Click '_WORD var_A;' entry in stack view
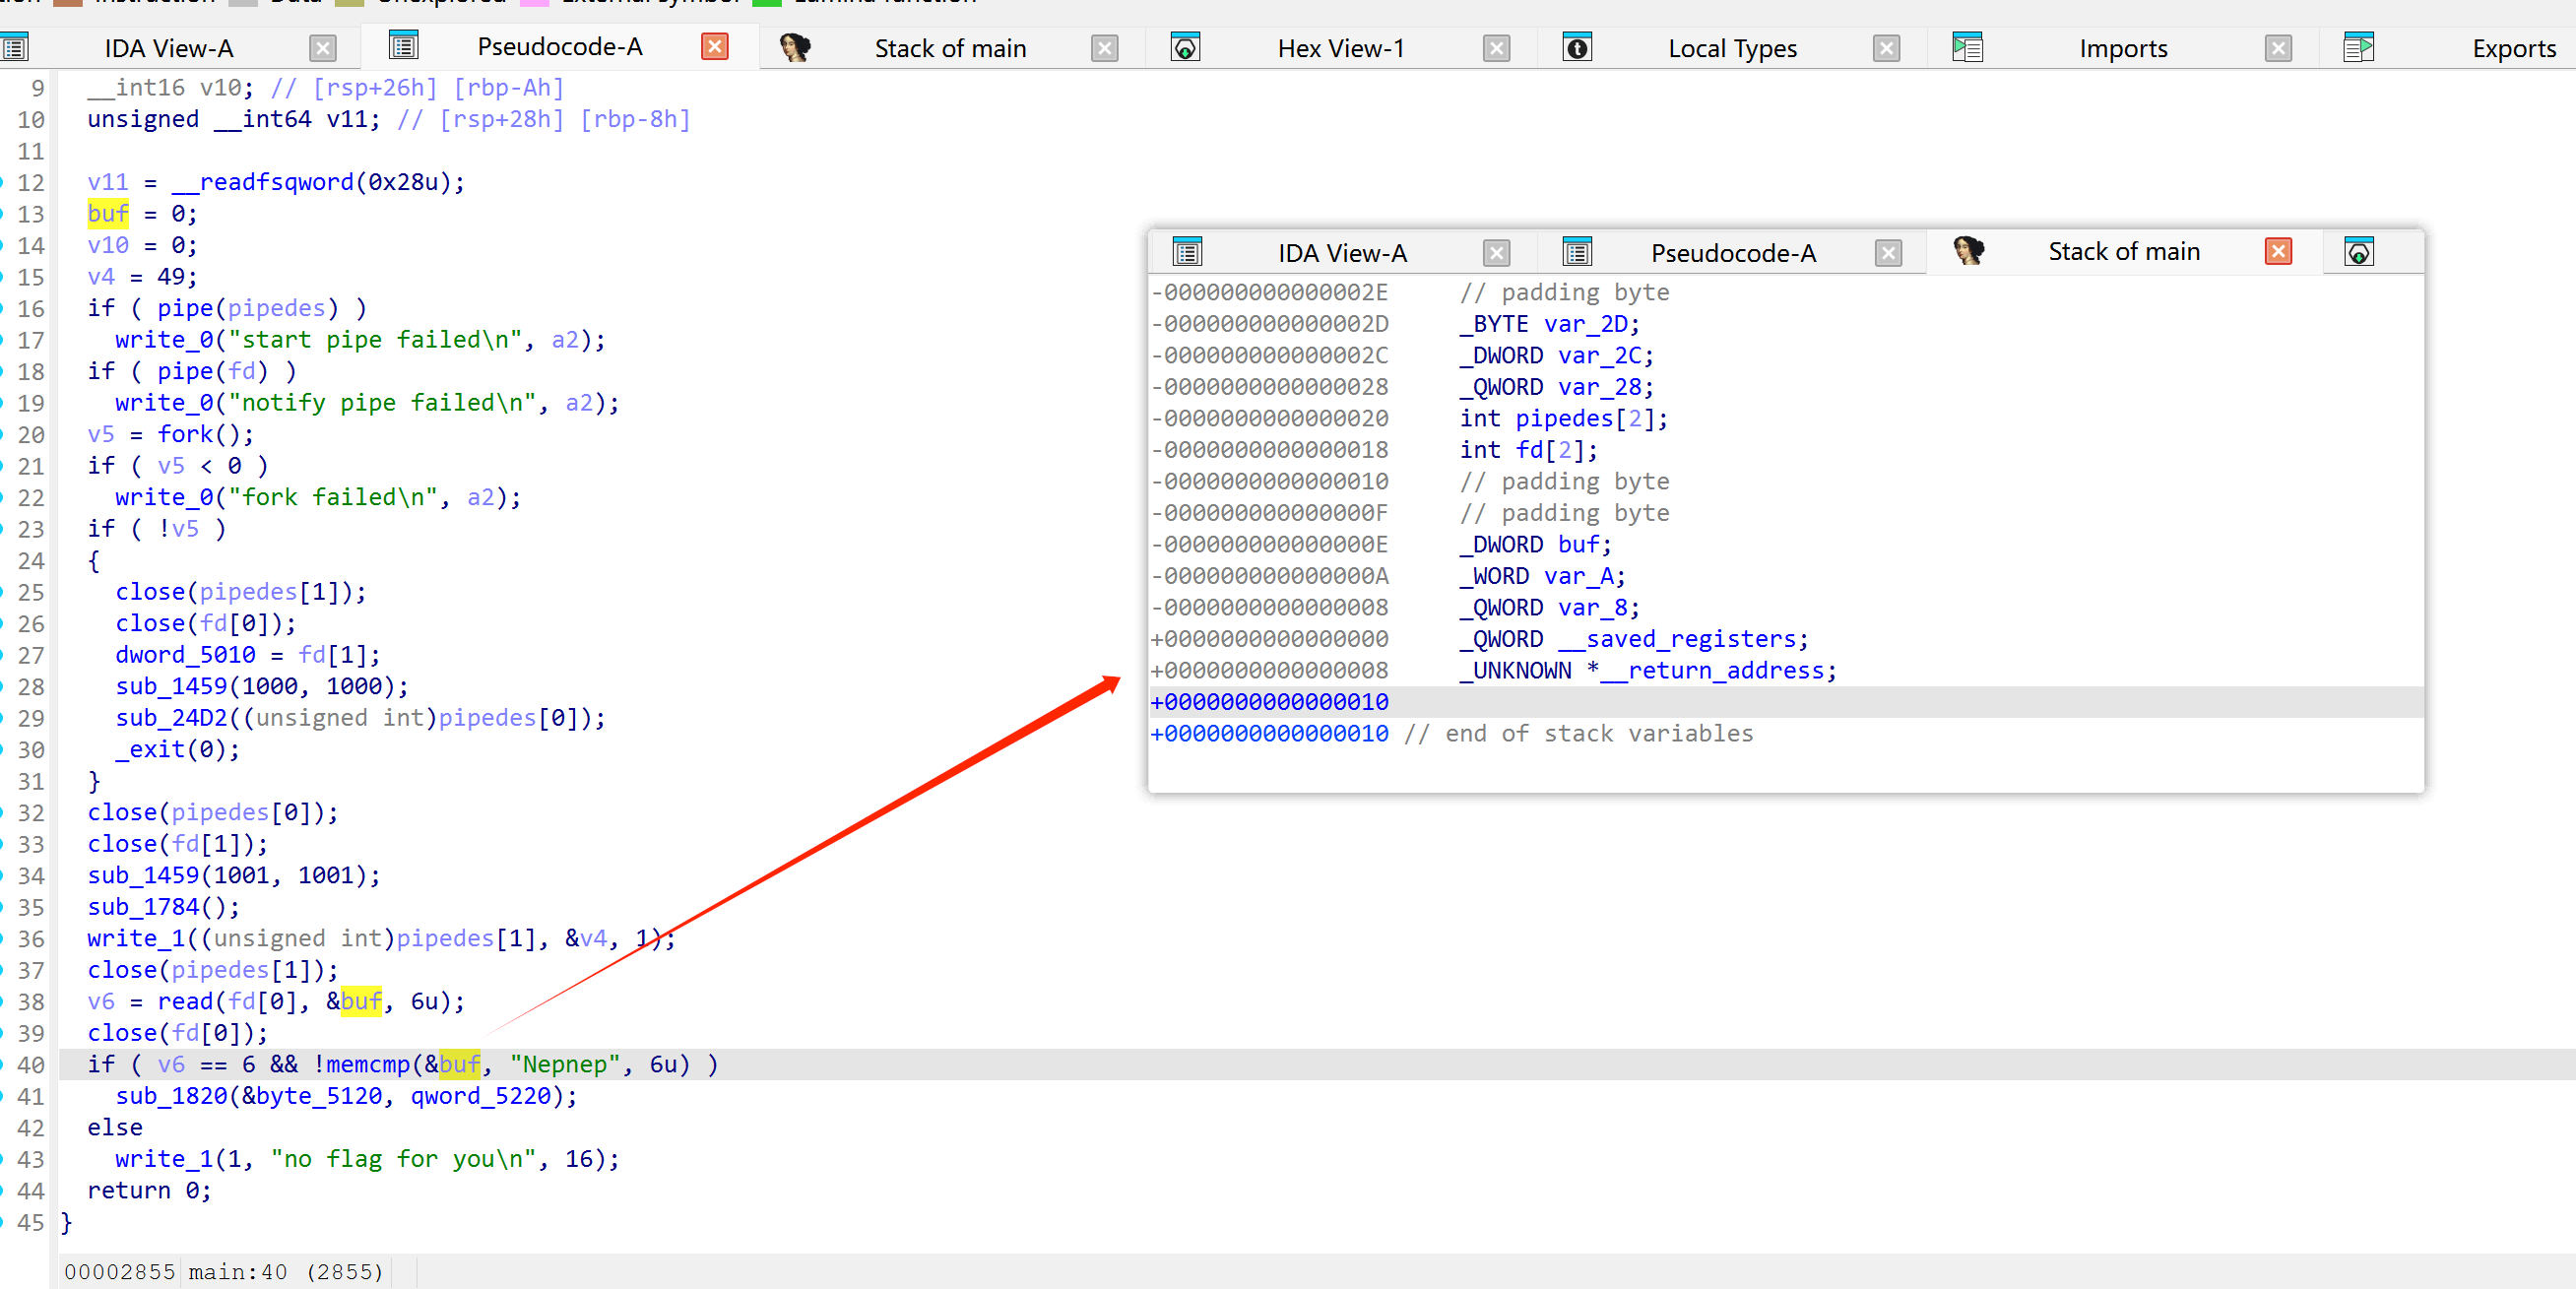This screenshot has width=2576, height=1289. pos(1542,576)
